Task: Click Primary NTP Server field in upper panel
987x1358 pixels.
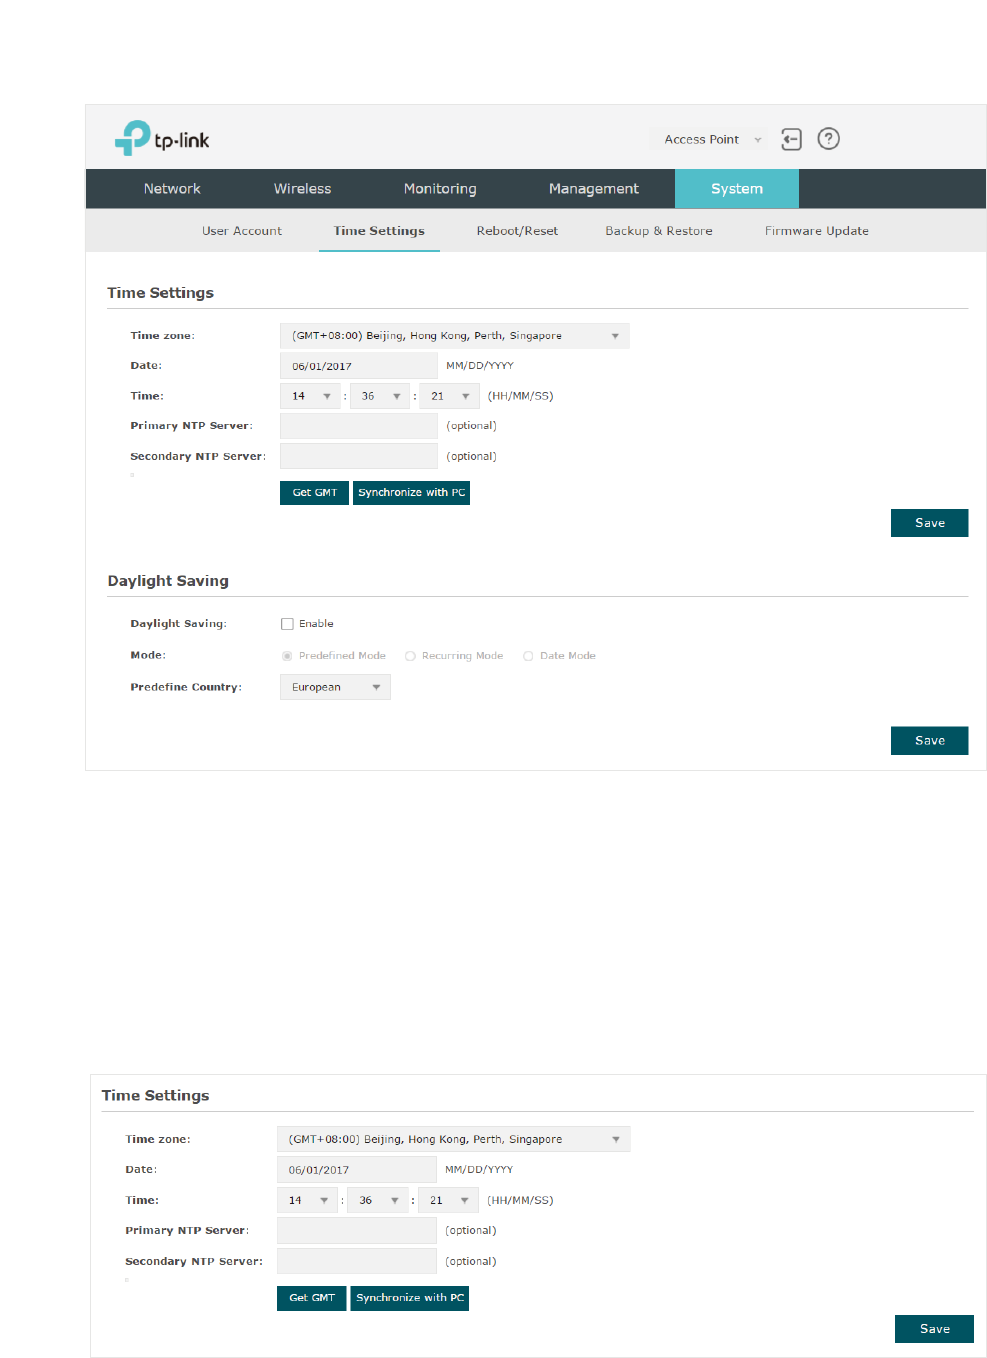Action: [359, 426]
